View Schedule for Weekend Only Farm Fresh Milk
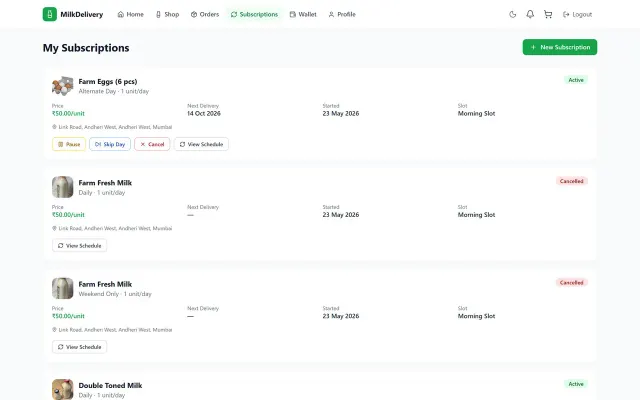Image resolution: width=640 pixels, height=400 pixels. [x=80, y=347]
